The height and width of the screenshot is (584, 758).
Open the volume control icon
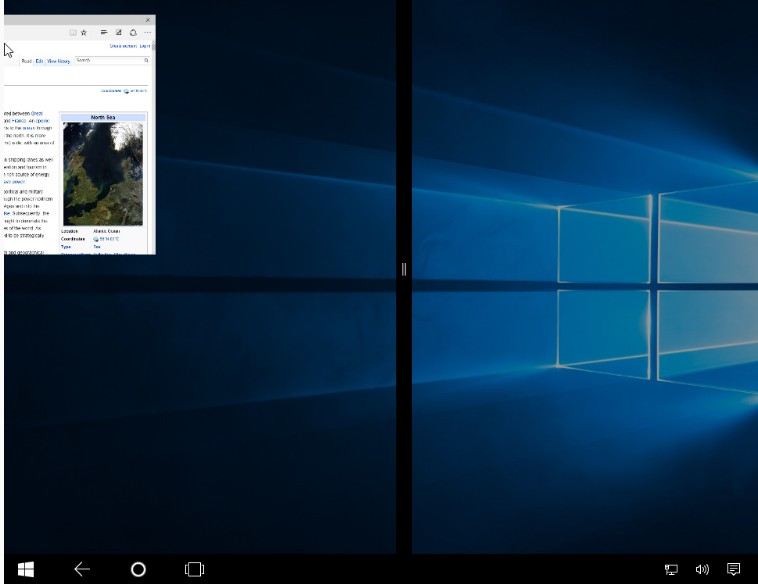click(702, 569)
